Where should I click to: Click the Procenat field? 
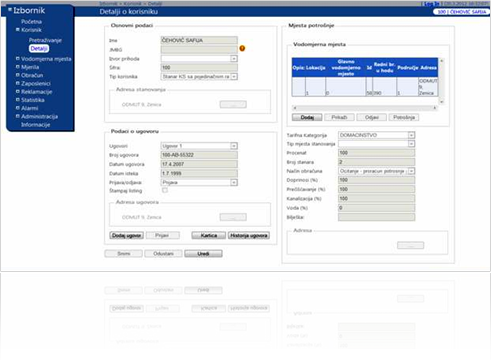tap(376, 153)
